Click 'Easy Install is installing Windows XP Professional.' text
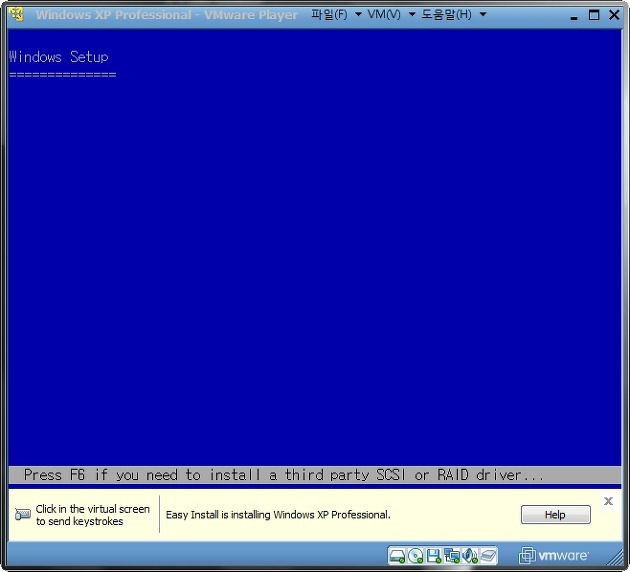630x572 pixels. 278,515
